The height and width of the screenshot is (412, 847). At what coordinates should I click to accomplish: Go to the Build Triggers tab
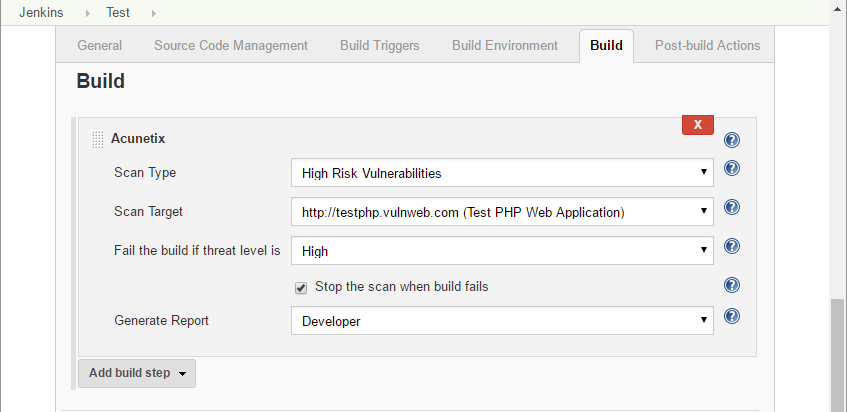[x=379, y=46]
